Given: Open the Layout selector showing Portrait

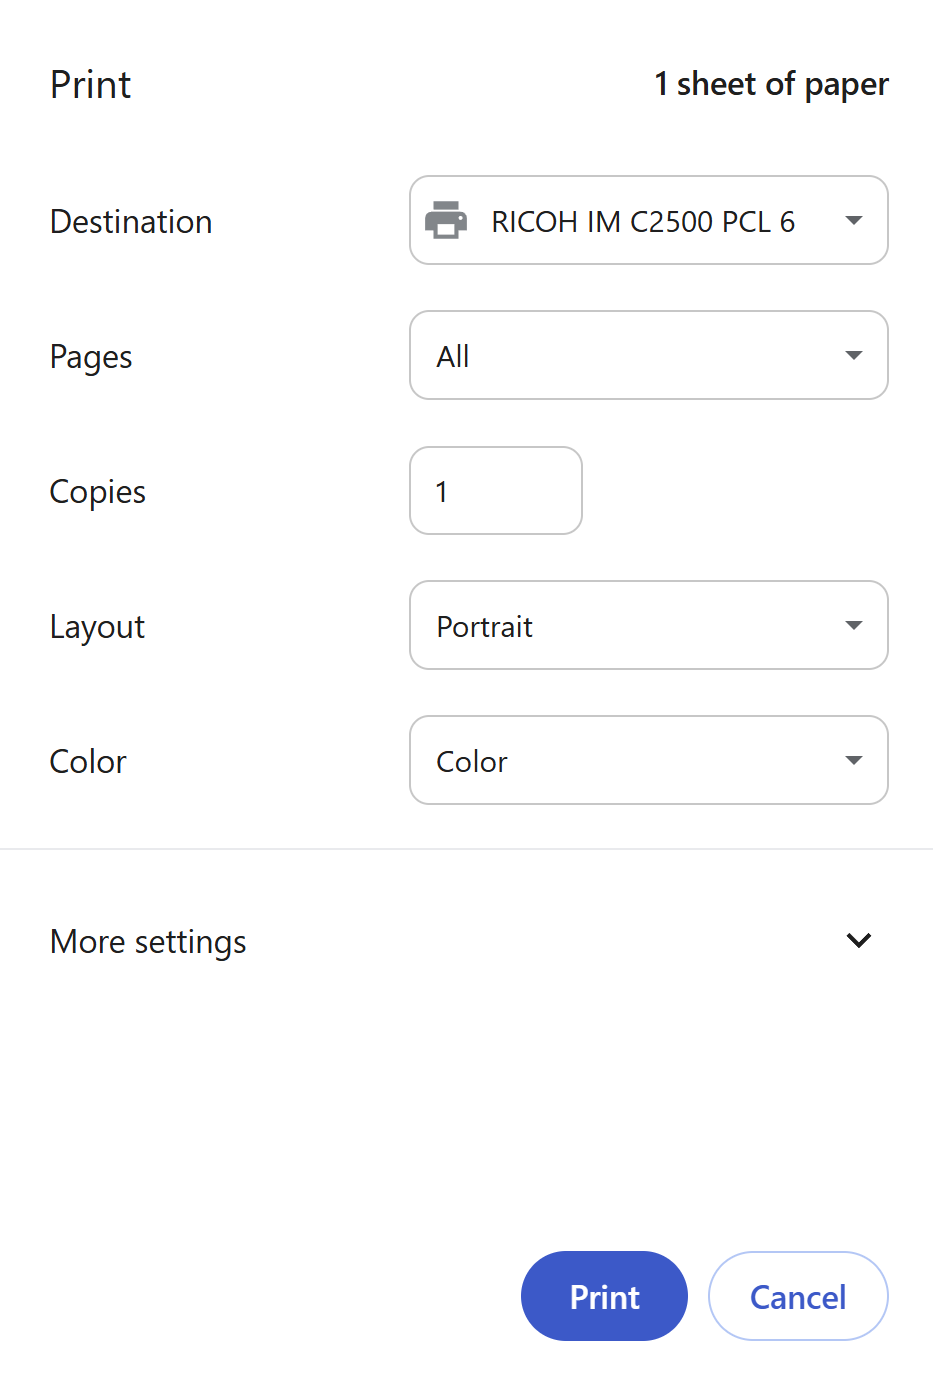Looking at the screenshot, I should 648,625.
